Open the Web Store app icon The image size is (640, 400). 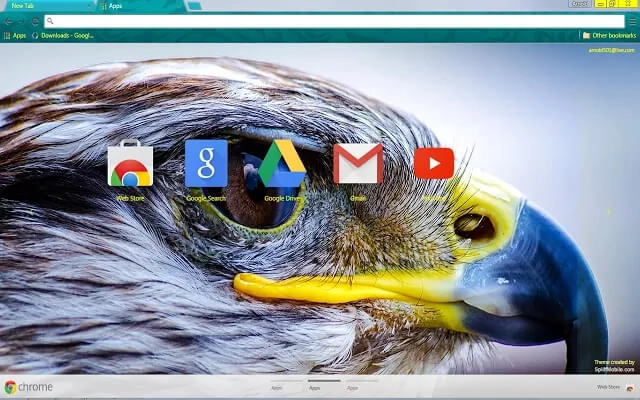click(130, 163)
